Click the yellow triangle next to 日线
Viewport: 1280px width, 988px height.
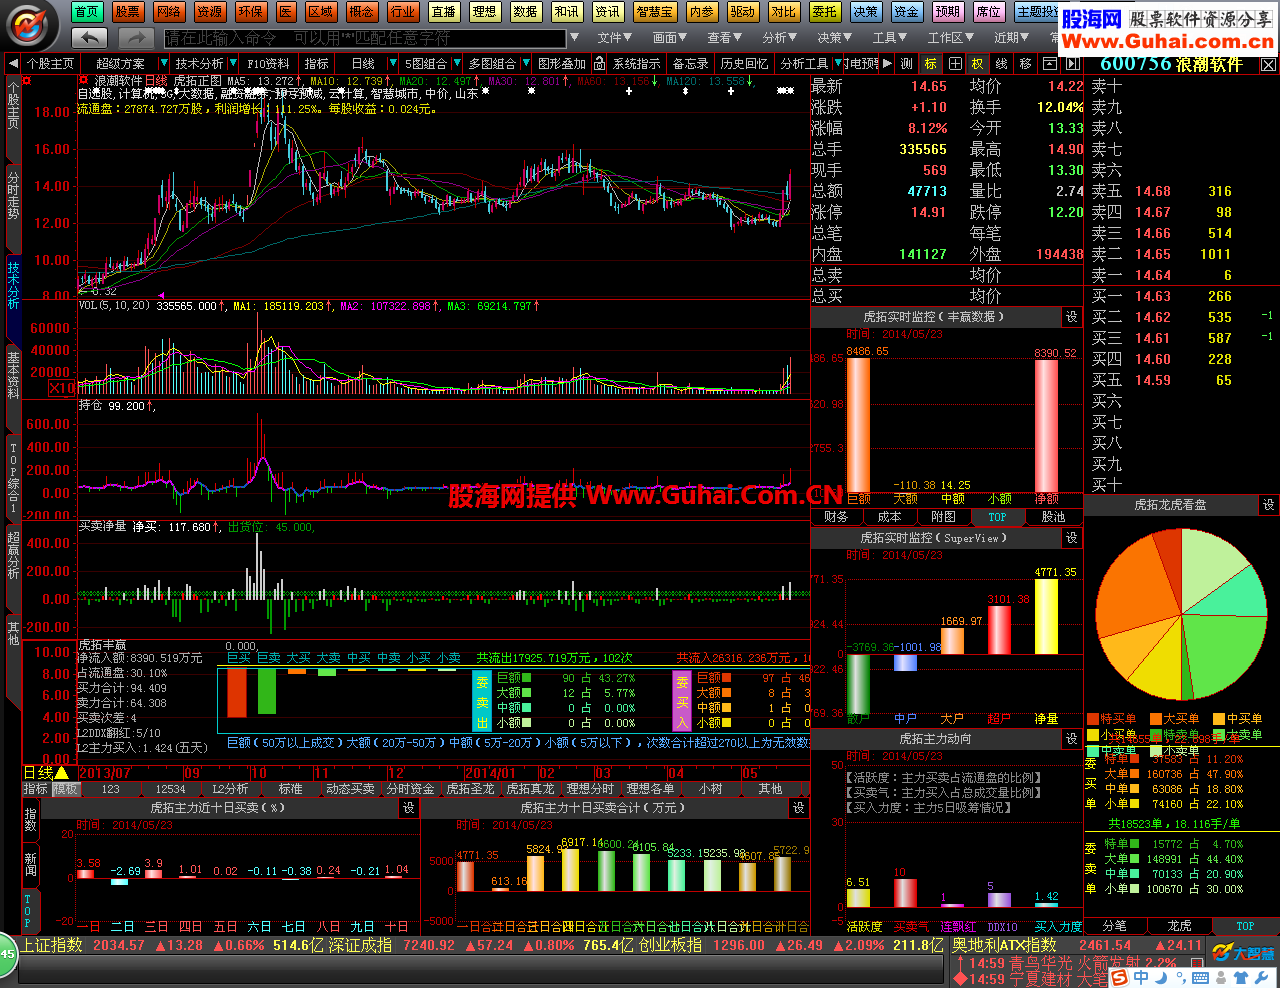pos(62,773)
